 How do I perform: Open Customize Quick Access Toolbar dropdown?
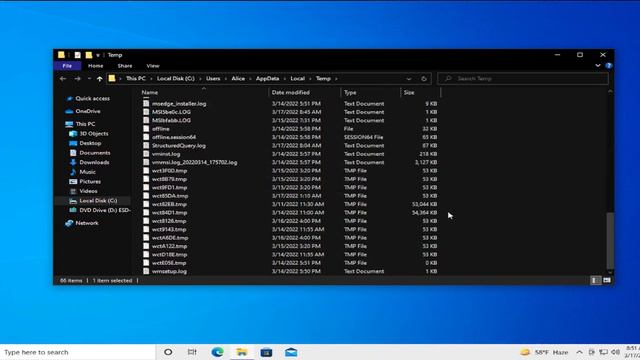pos(98,55)
